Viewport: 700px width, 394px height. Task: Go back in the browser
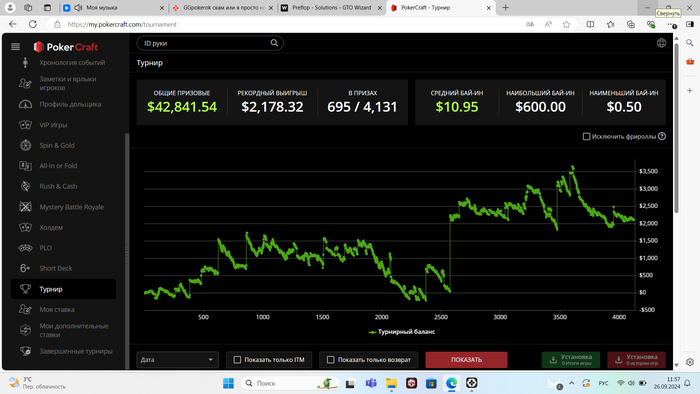click(x=12, y=24)
